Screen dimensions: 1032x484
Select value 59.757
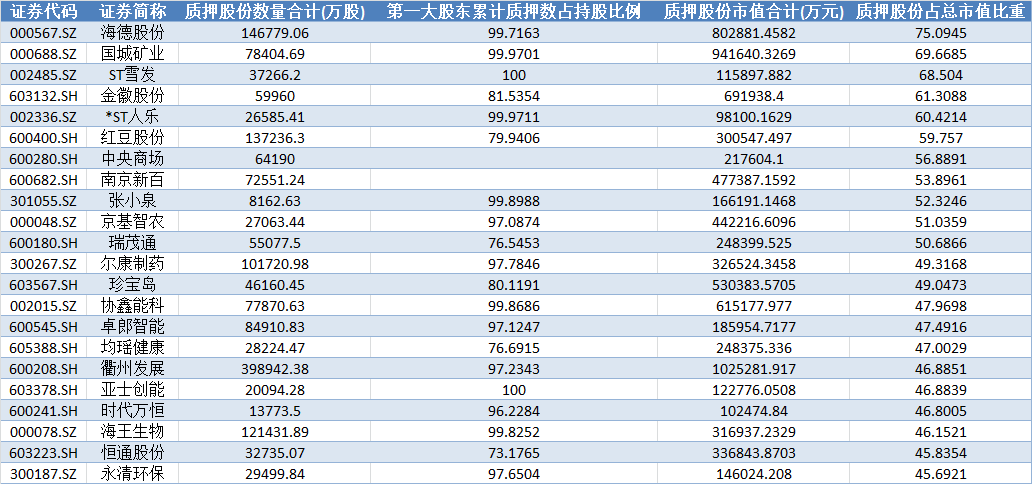tap(943, 138)
